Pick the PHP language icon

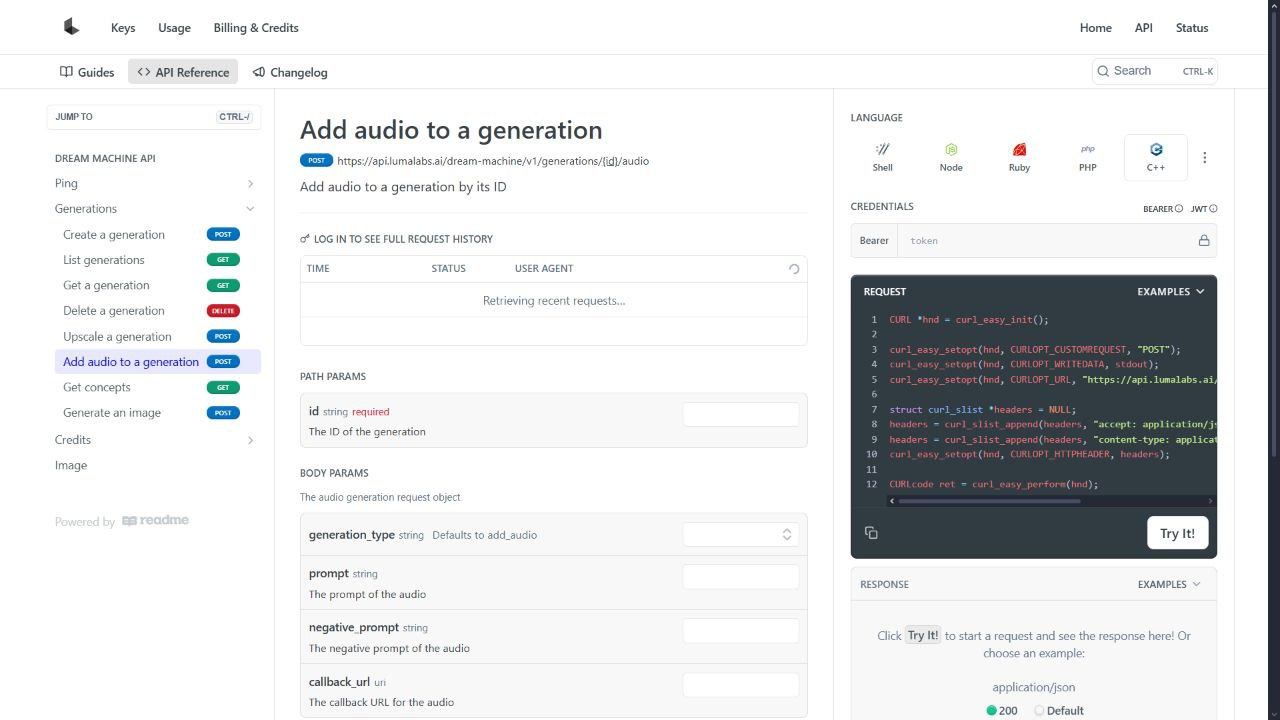pos(1088,157)
